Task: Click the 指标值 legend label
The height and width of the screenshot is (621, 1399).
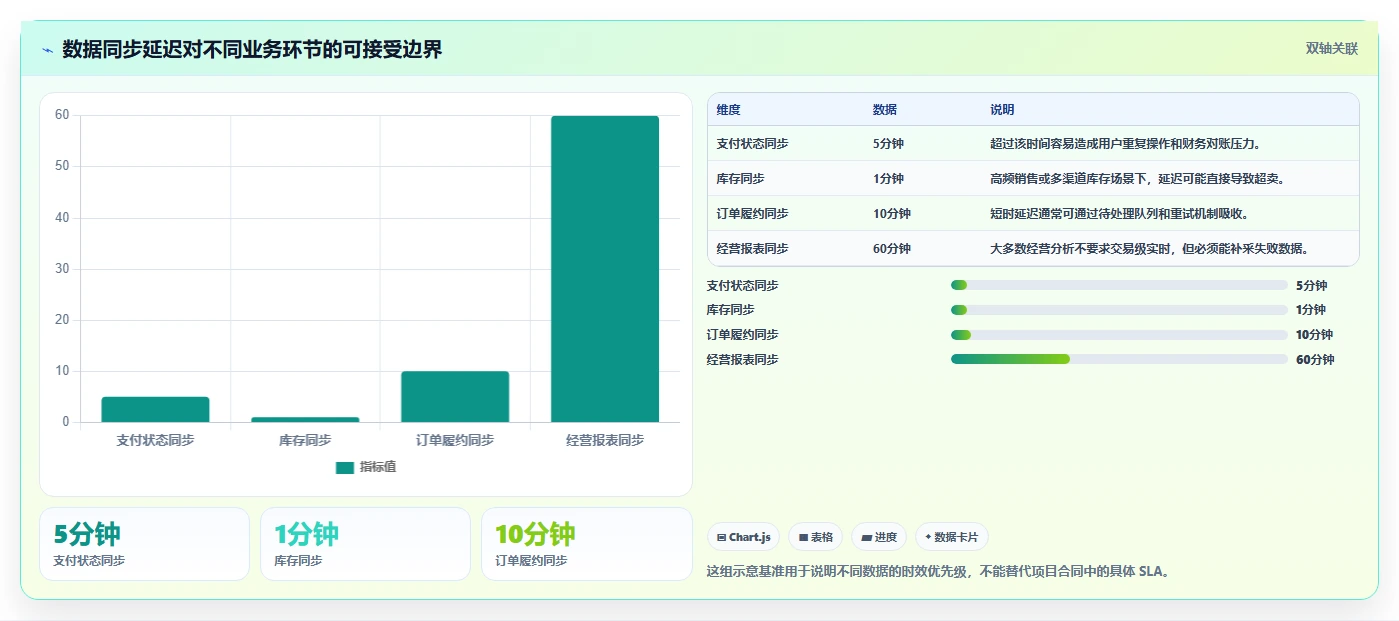Action: 378,467
